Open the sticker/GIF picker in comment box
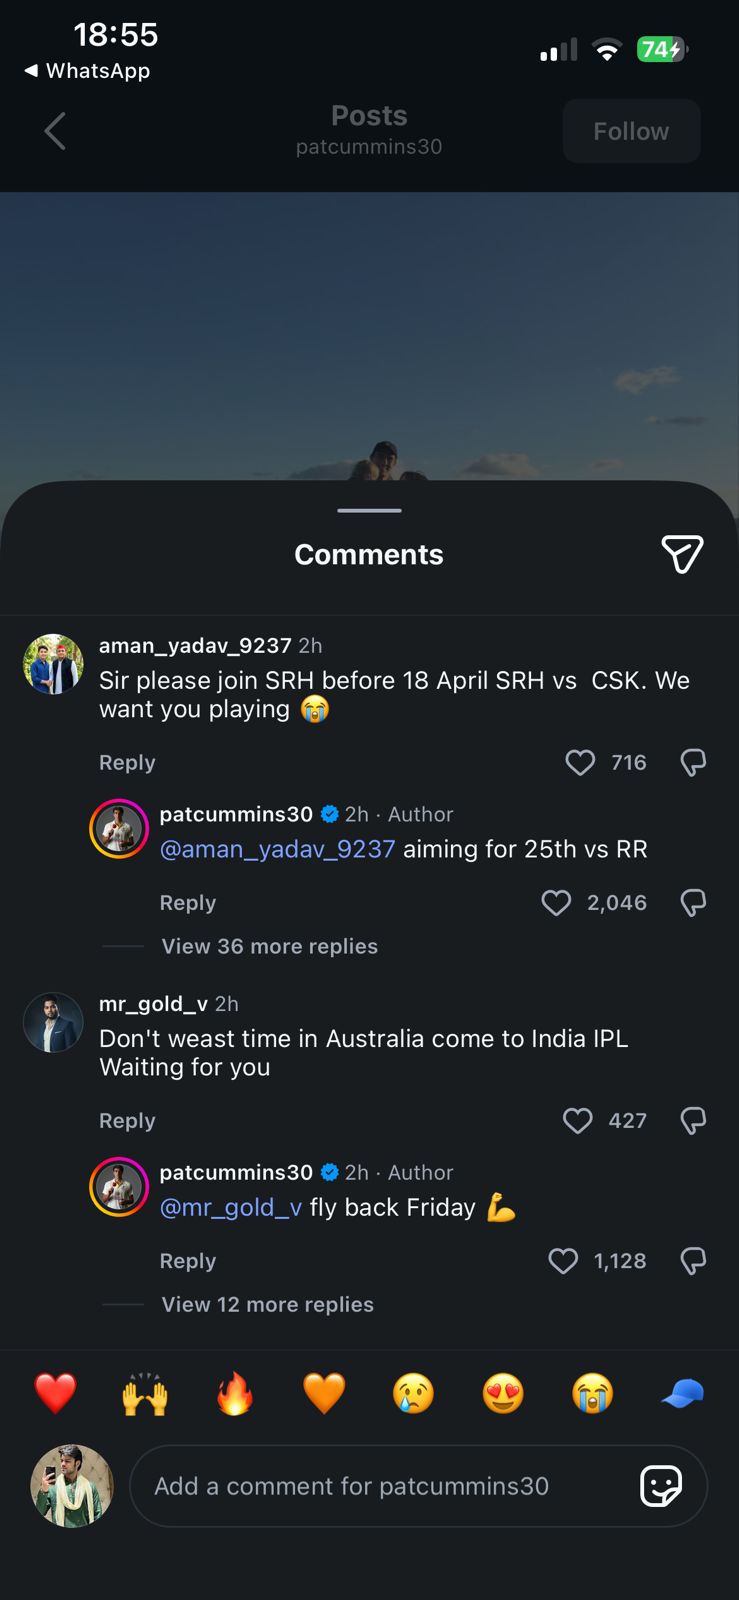This screenshot has height=1600, width=739. [661, 1486]
